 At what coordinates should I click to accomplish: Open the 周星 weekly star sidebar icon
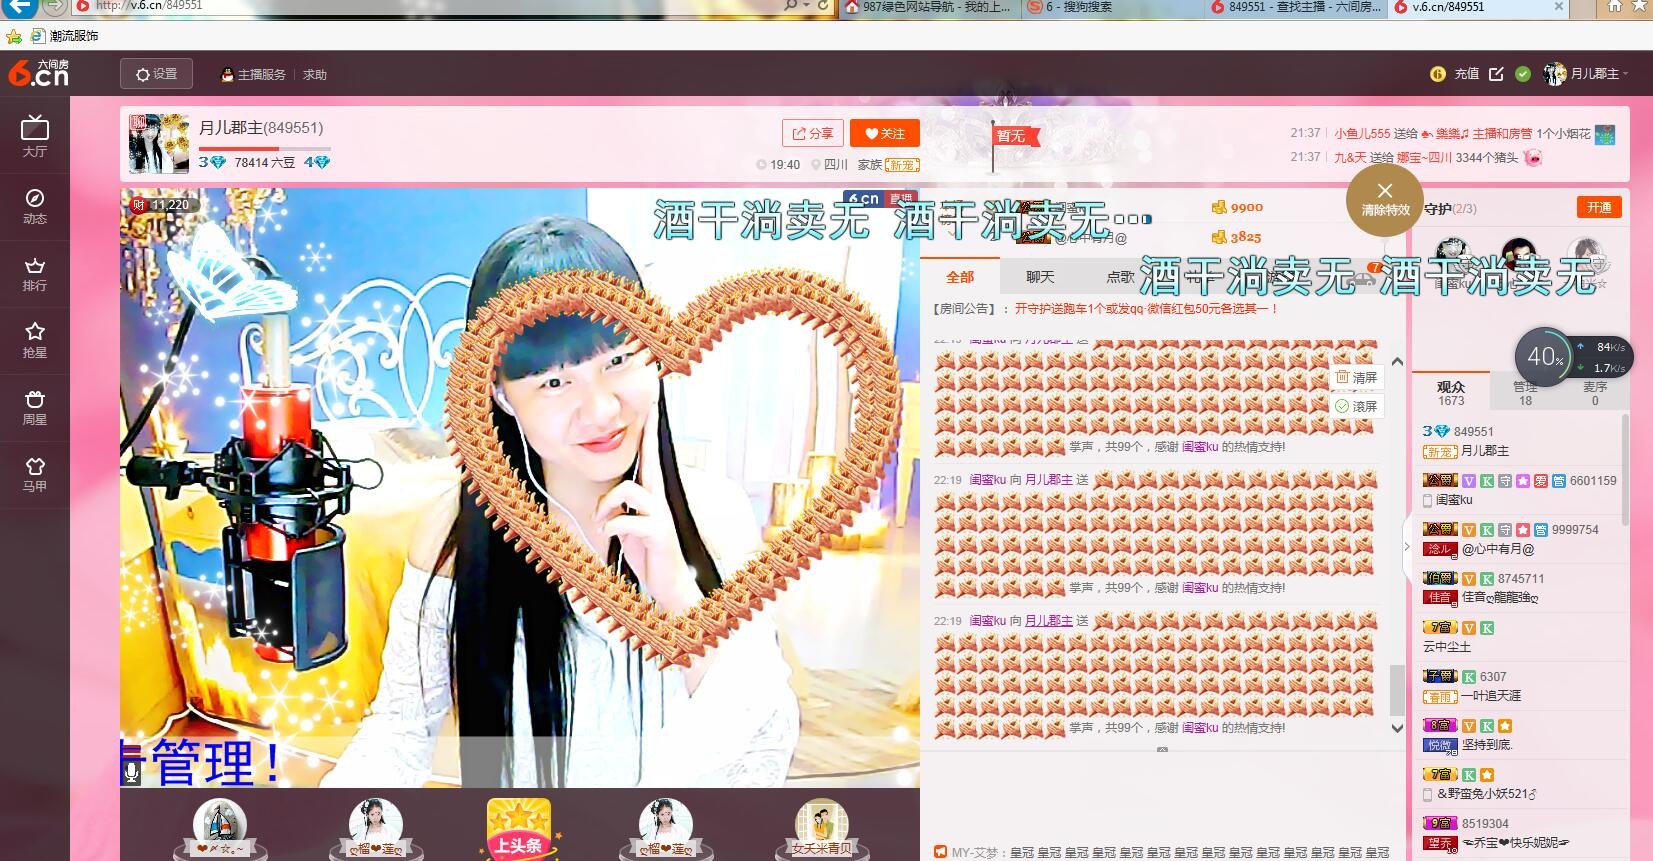[34, 407]
